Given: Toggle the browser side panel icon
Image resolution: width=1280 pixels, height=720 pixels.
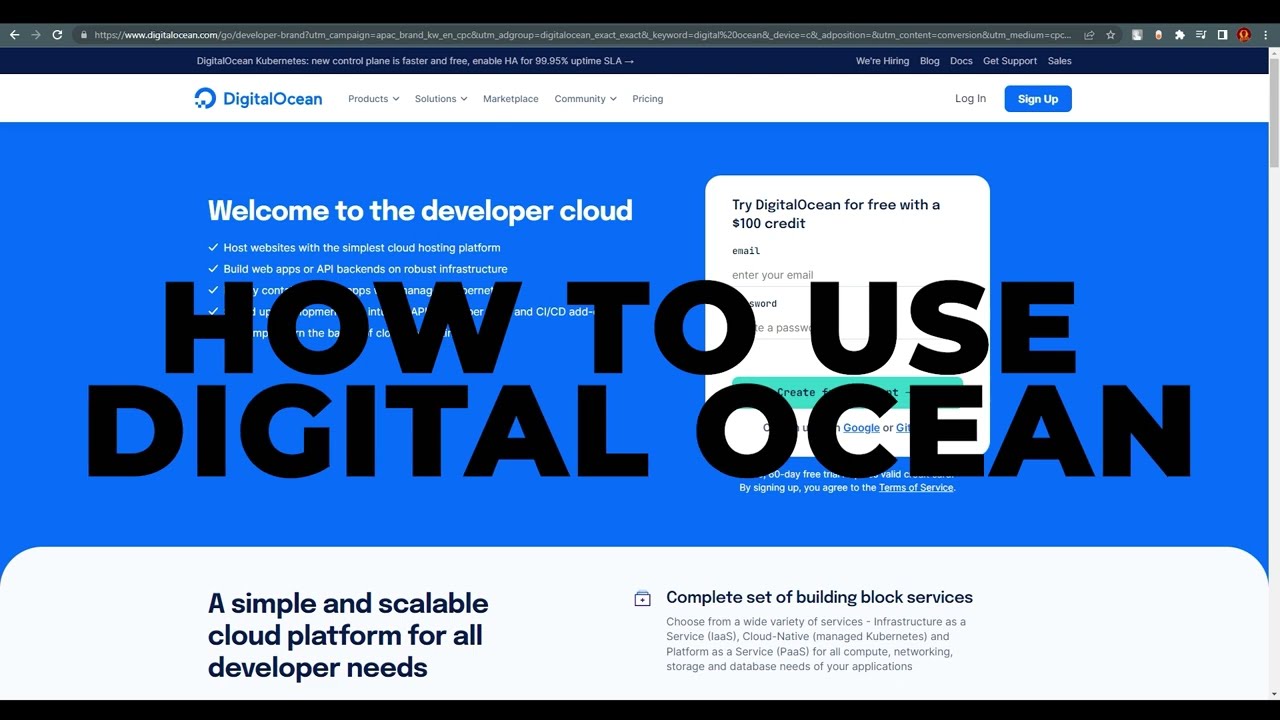Looking at the screenshot, I should pos(1222,35).
